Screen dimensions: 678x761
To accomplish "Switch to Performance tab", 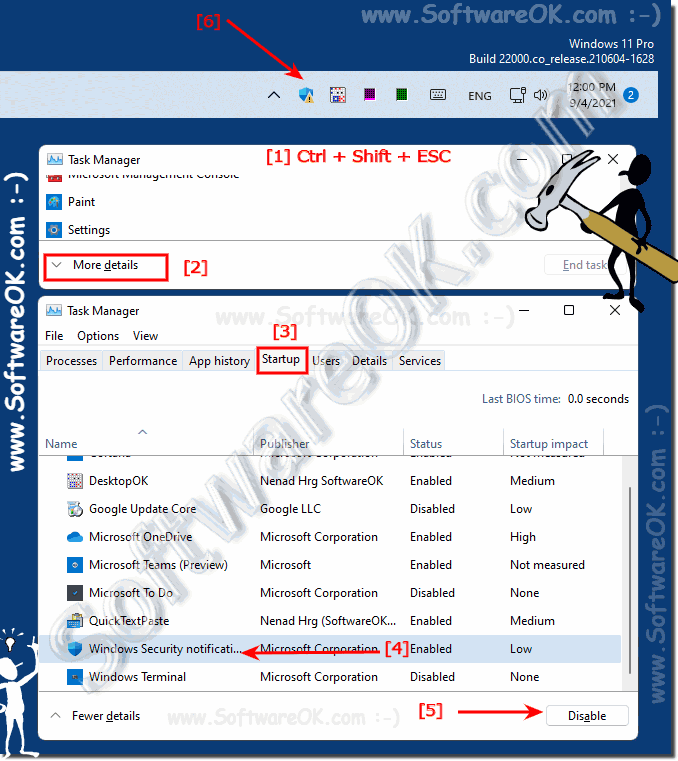I will pyautogui.click(x=143, y=361).
